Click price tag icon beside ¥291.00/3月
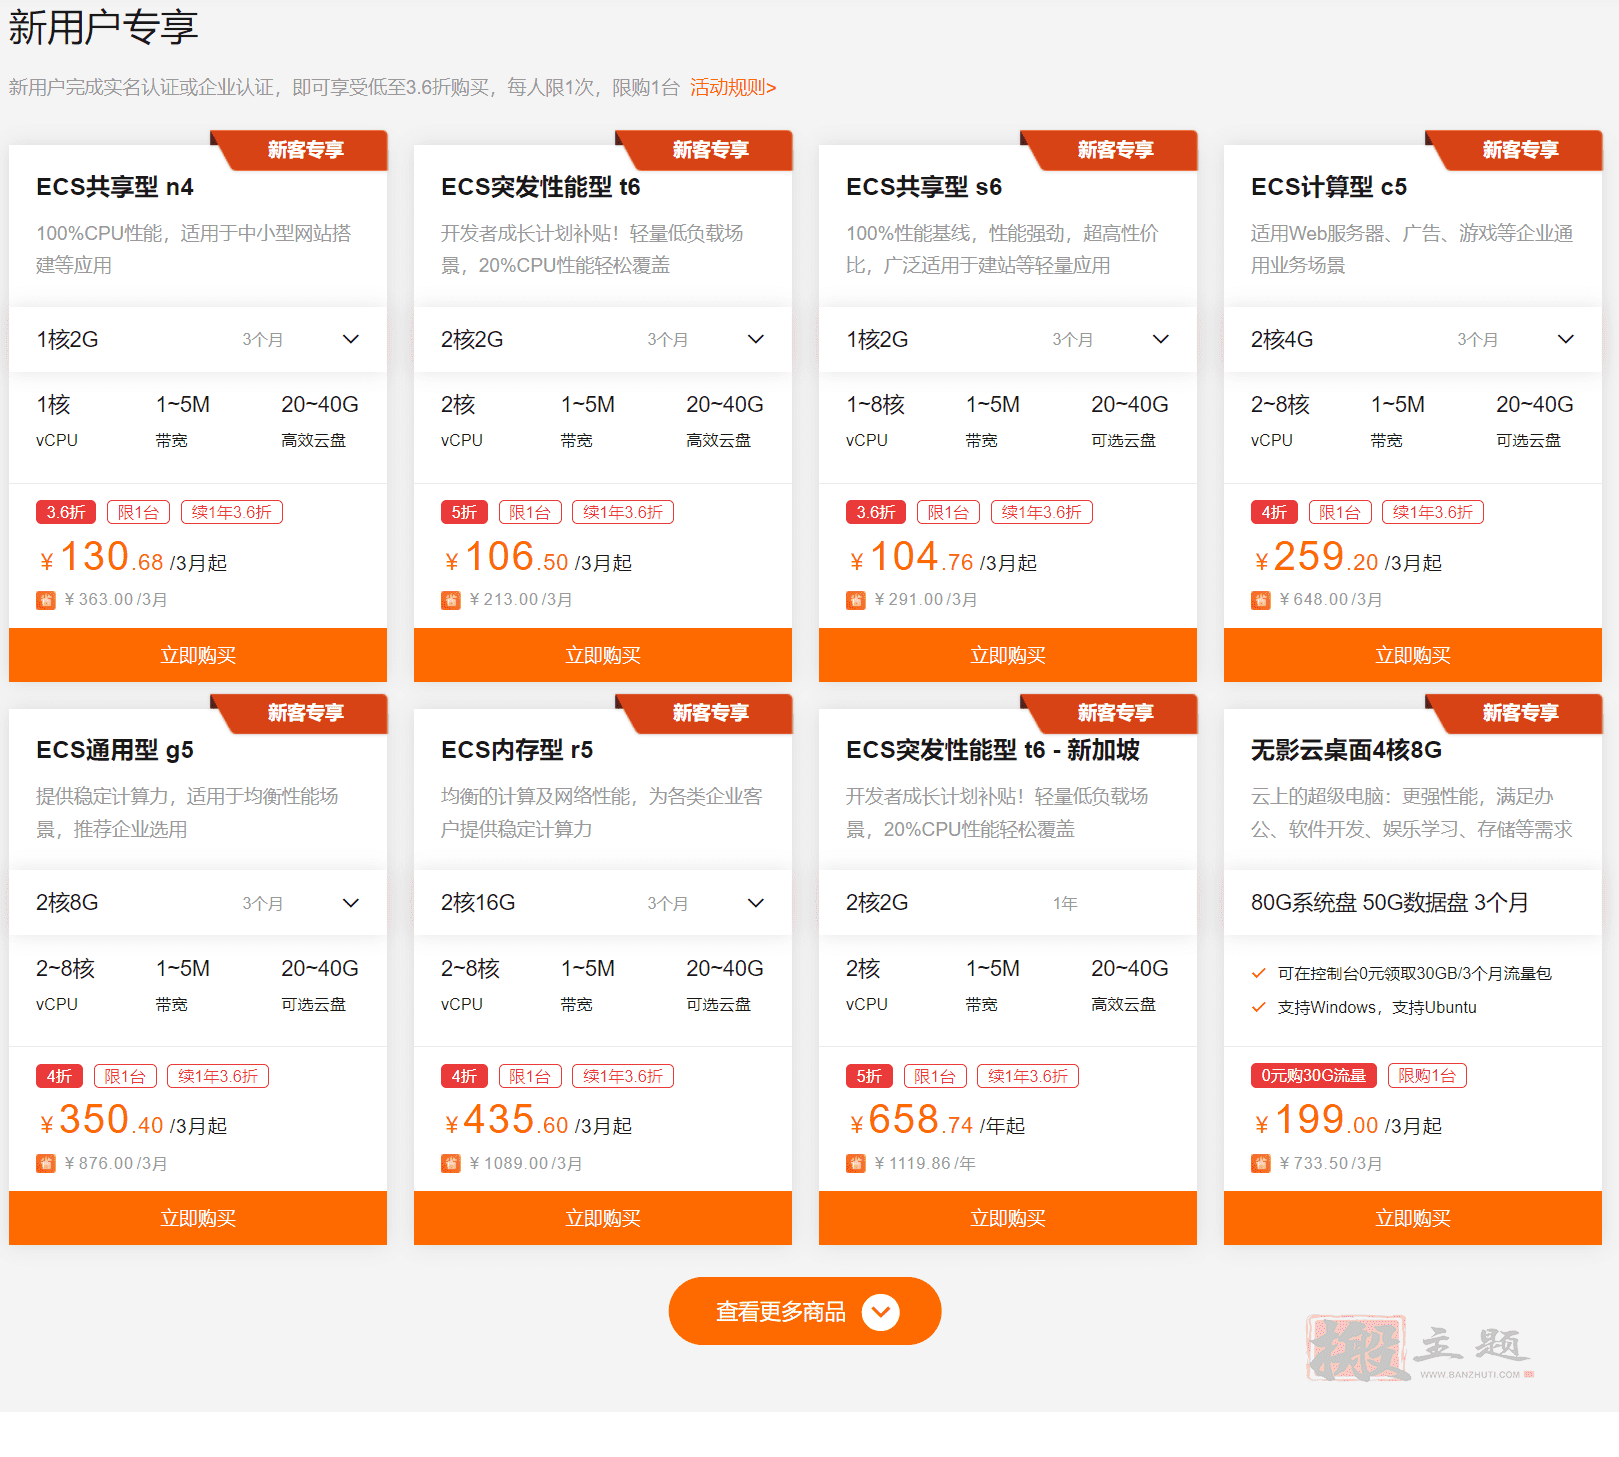Image resolution: width=1619 pixels, height=1457 pixels. [x=856, y=600]
